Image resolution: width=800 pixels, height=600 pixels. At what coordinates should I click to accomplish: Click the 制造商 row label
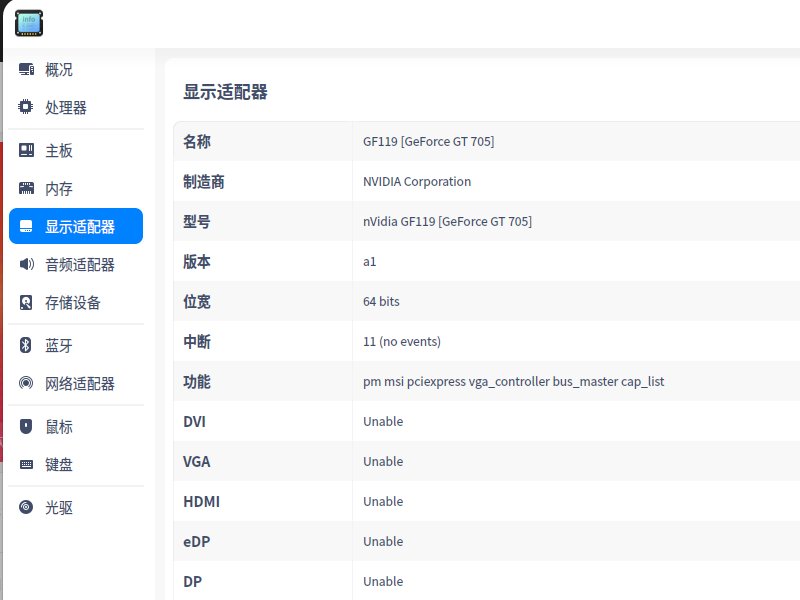[204, 182]
